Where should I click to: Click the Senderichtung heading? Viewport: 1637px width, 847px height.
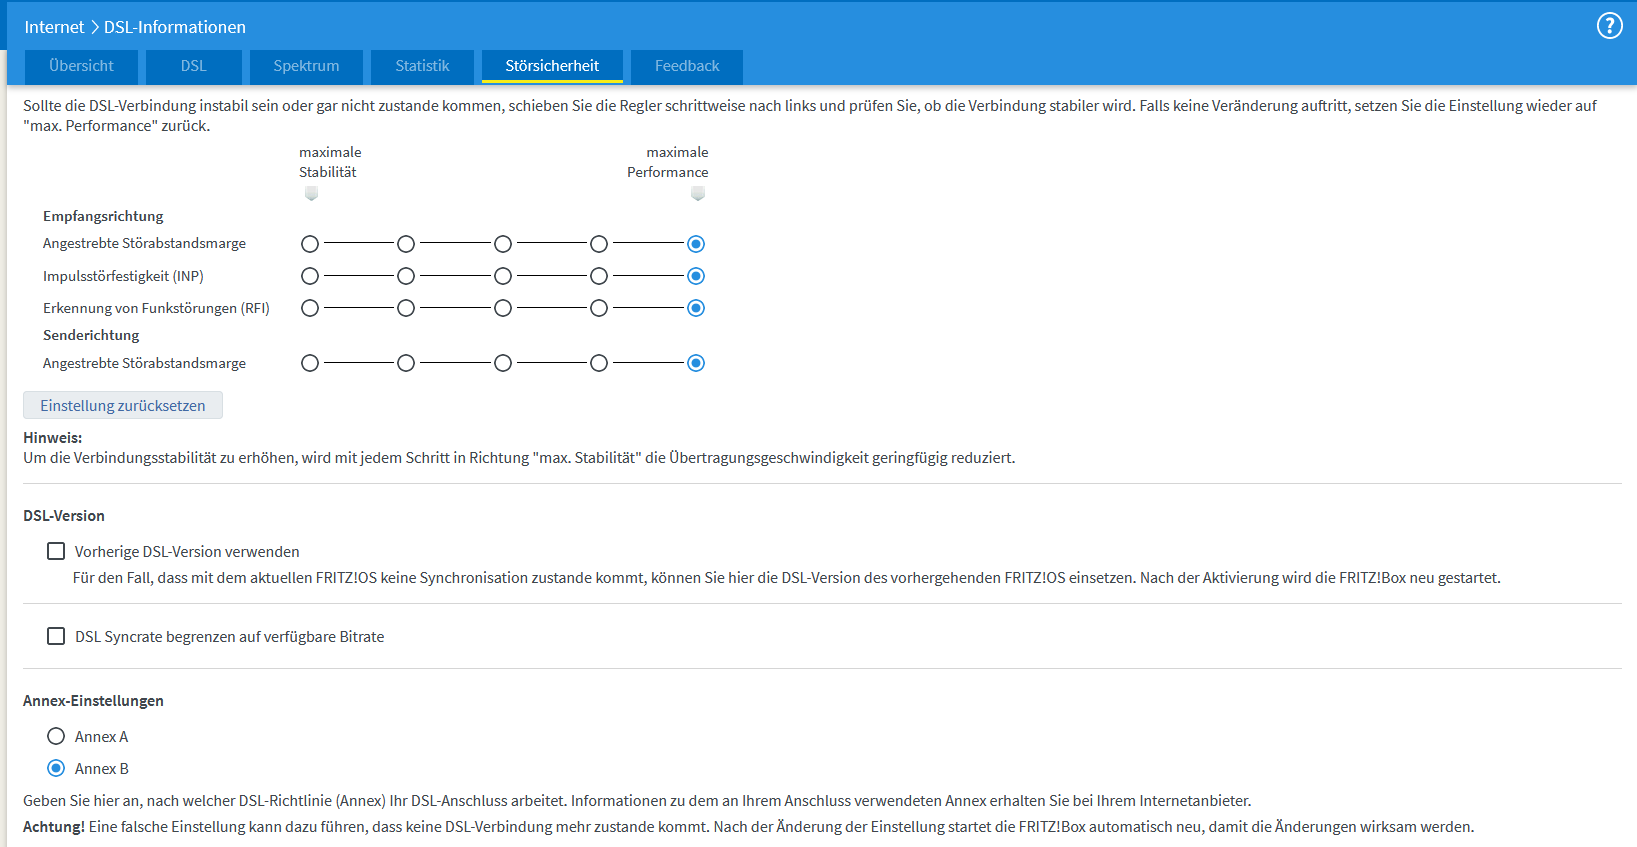click(x=91, y=335)
